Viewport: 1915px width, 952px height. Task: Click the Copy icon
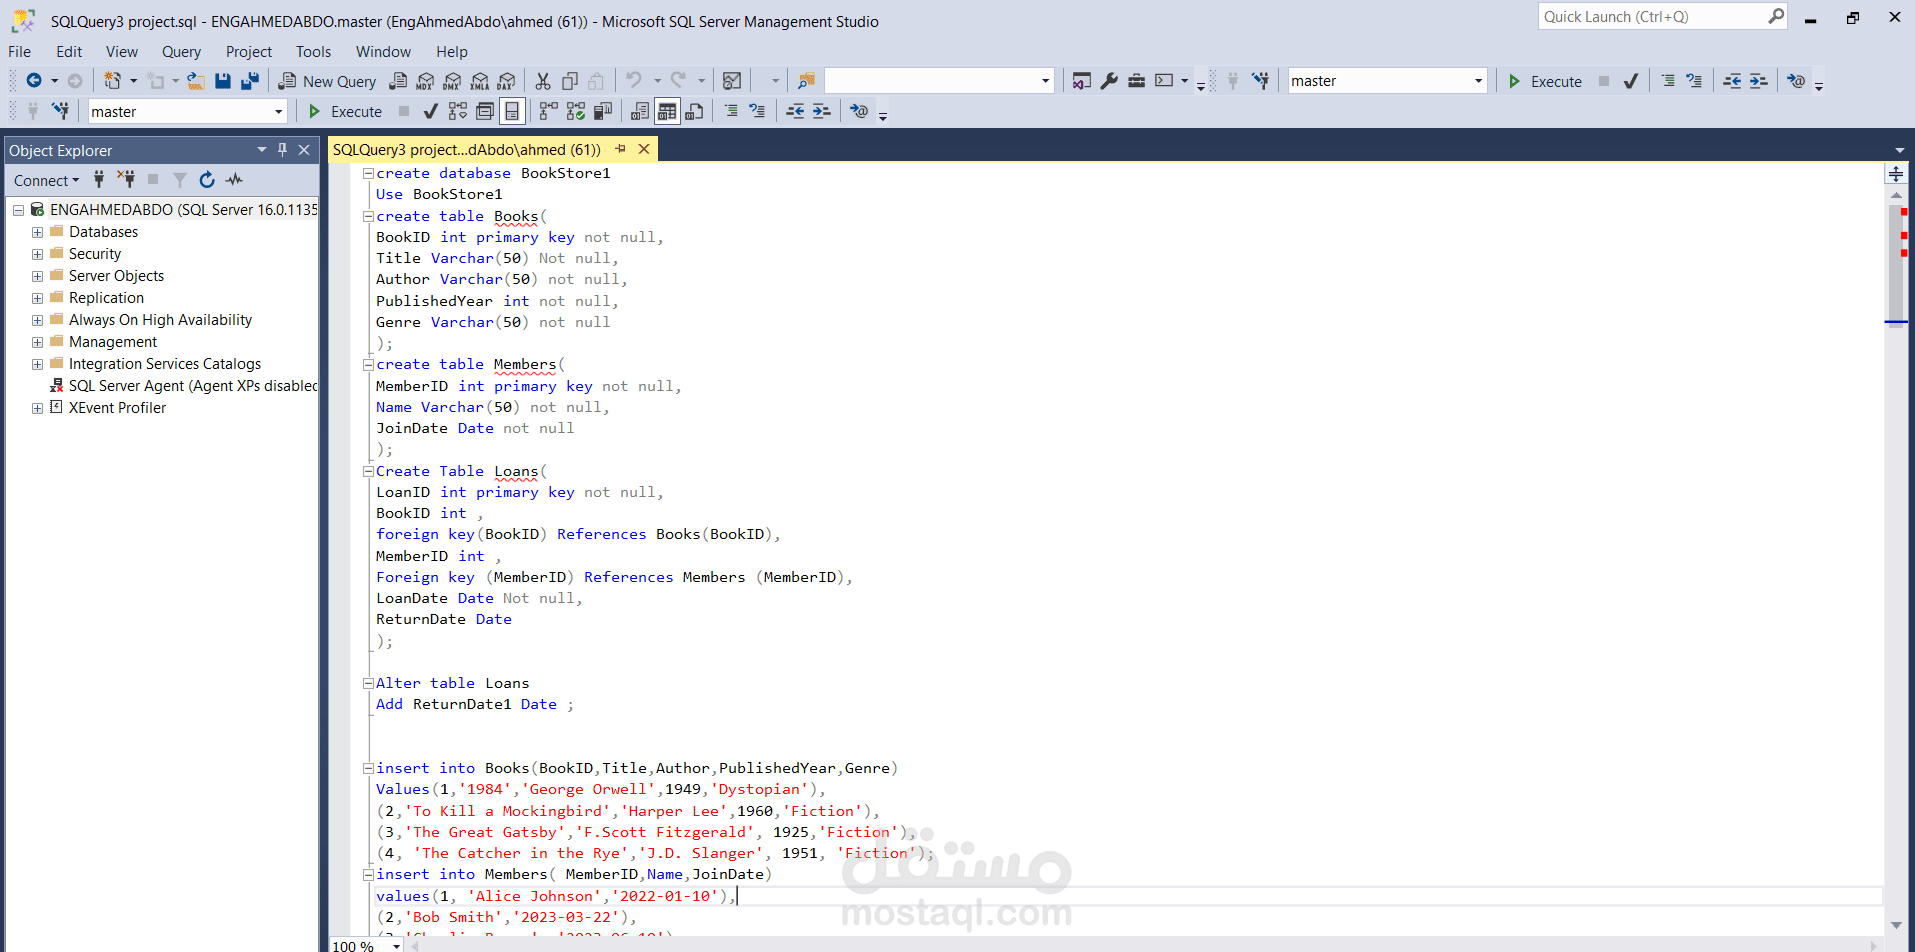(x=570, y=81)
